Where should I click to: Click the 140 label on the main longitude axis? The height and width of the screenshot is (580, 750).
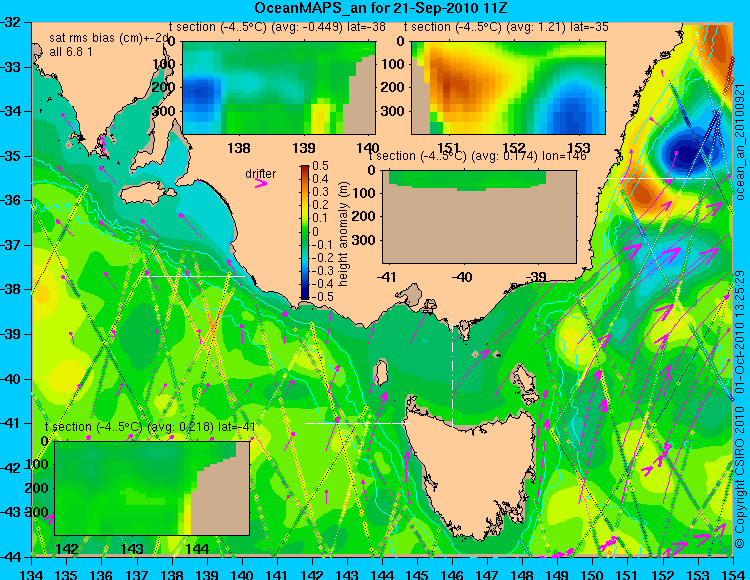pyautogui.click(x=242, y=574)
